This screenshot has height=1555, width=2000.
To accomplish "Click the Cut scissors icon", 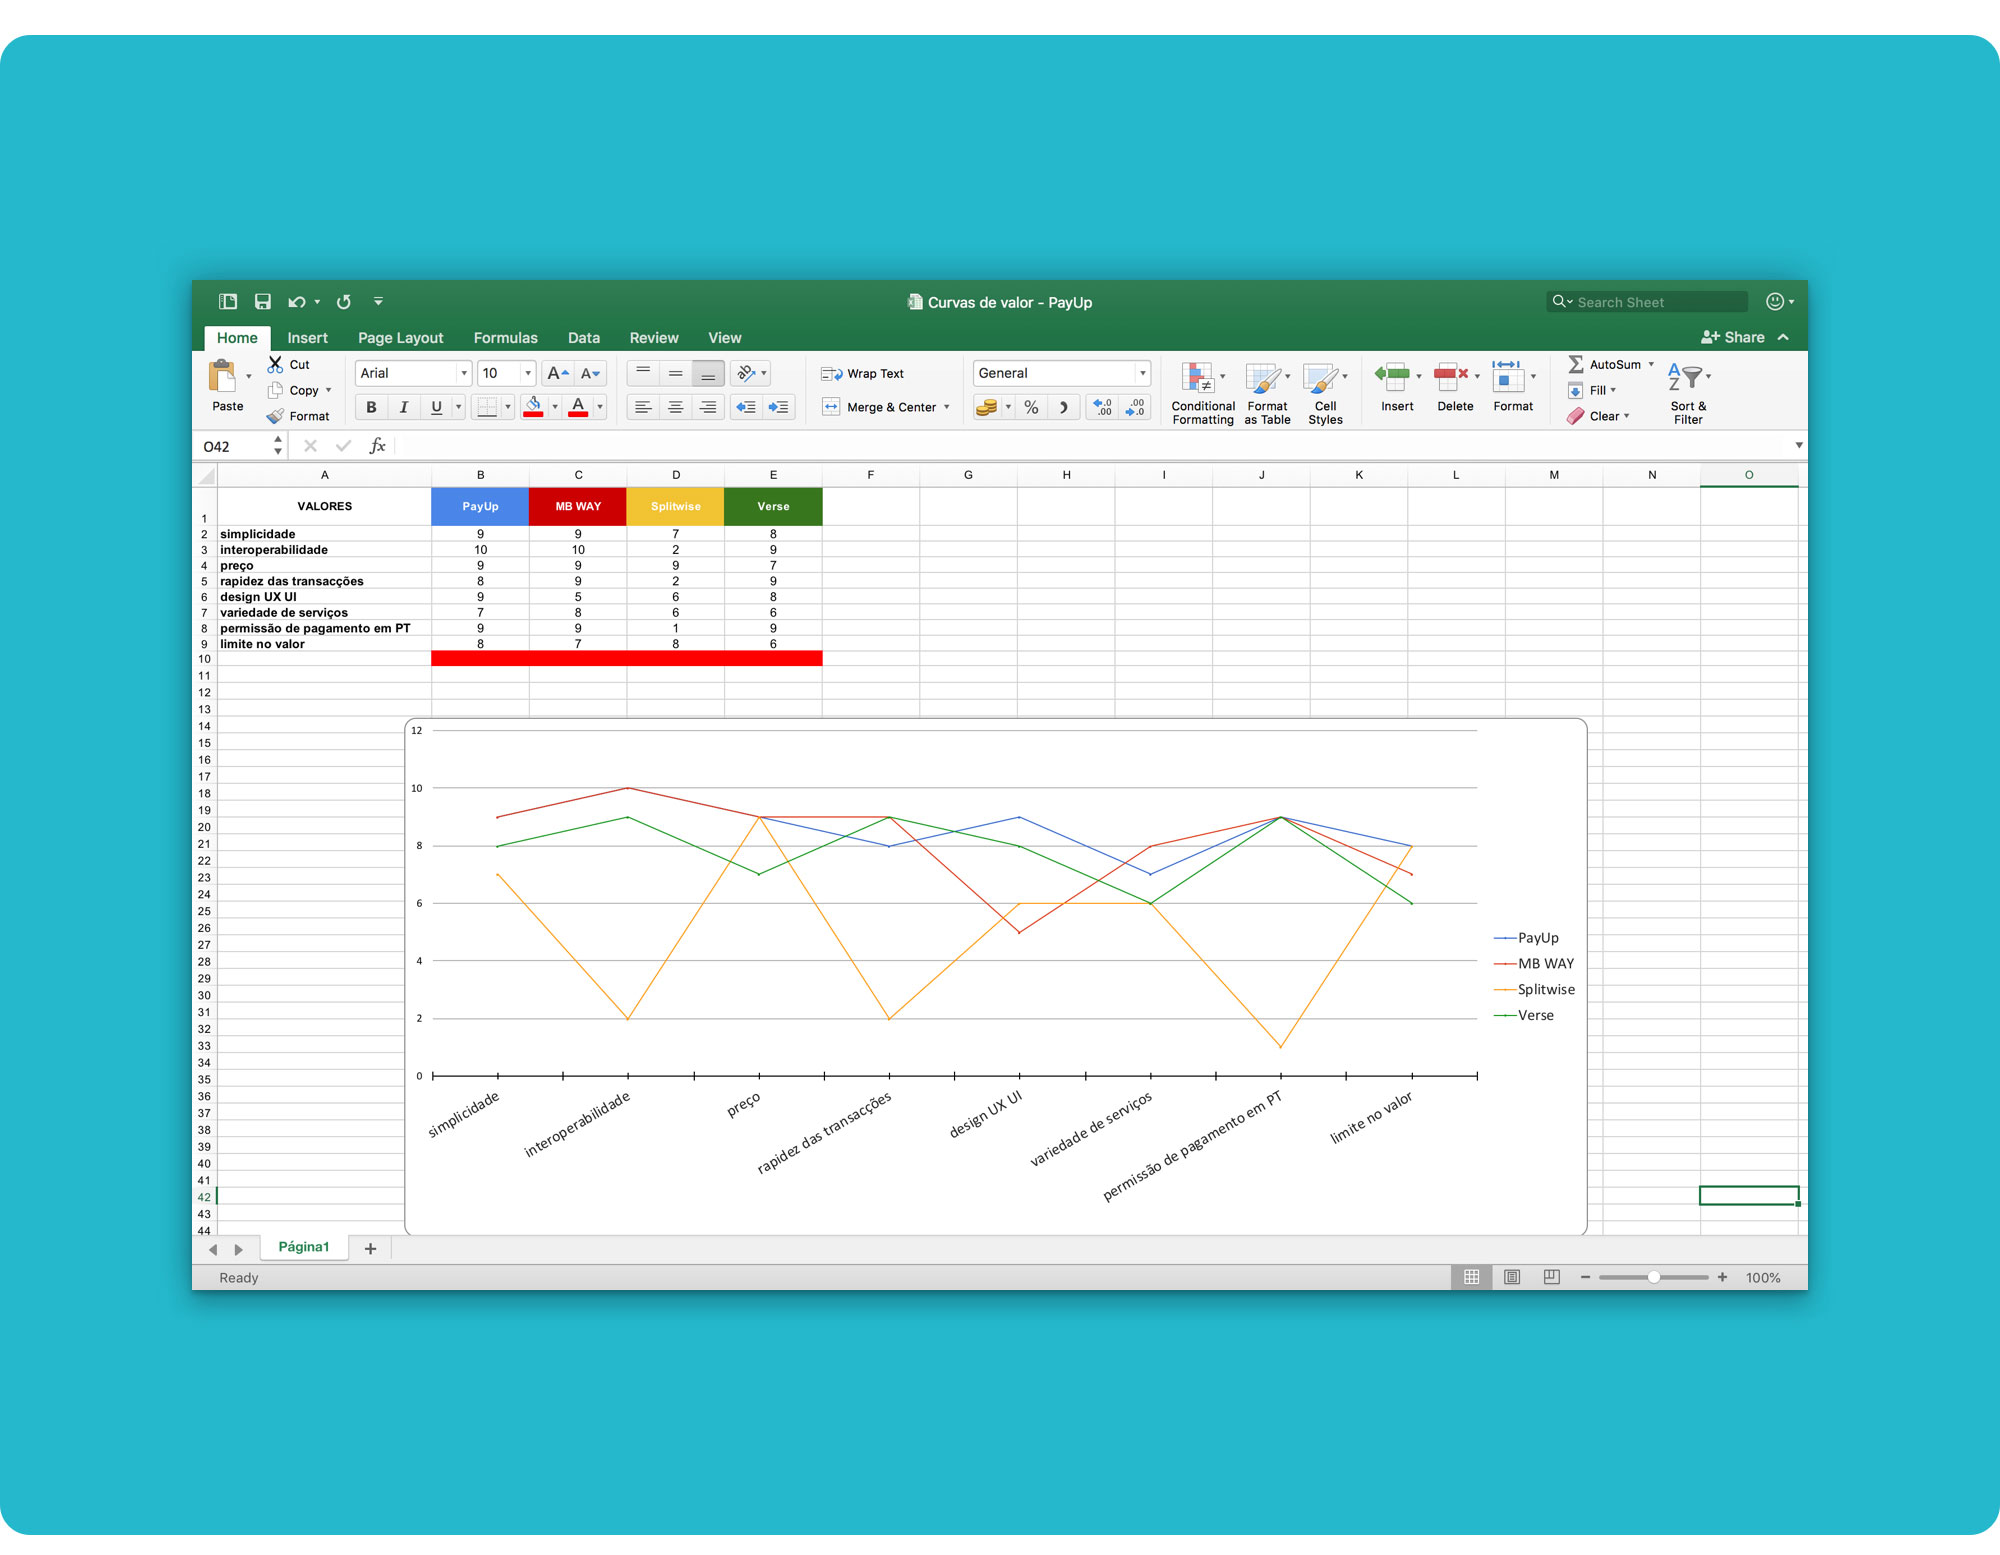I will click(x=275, y=364).
